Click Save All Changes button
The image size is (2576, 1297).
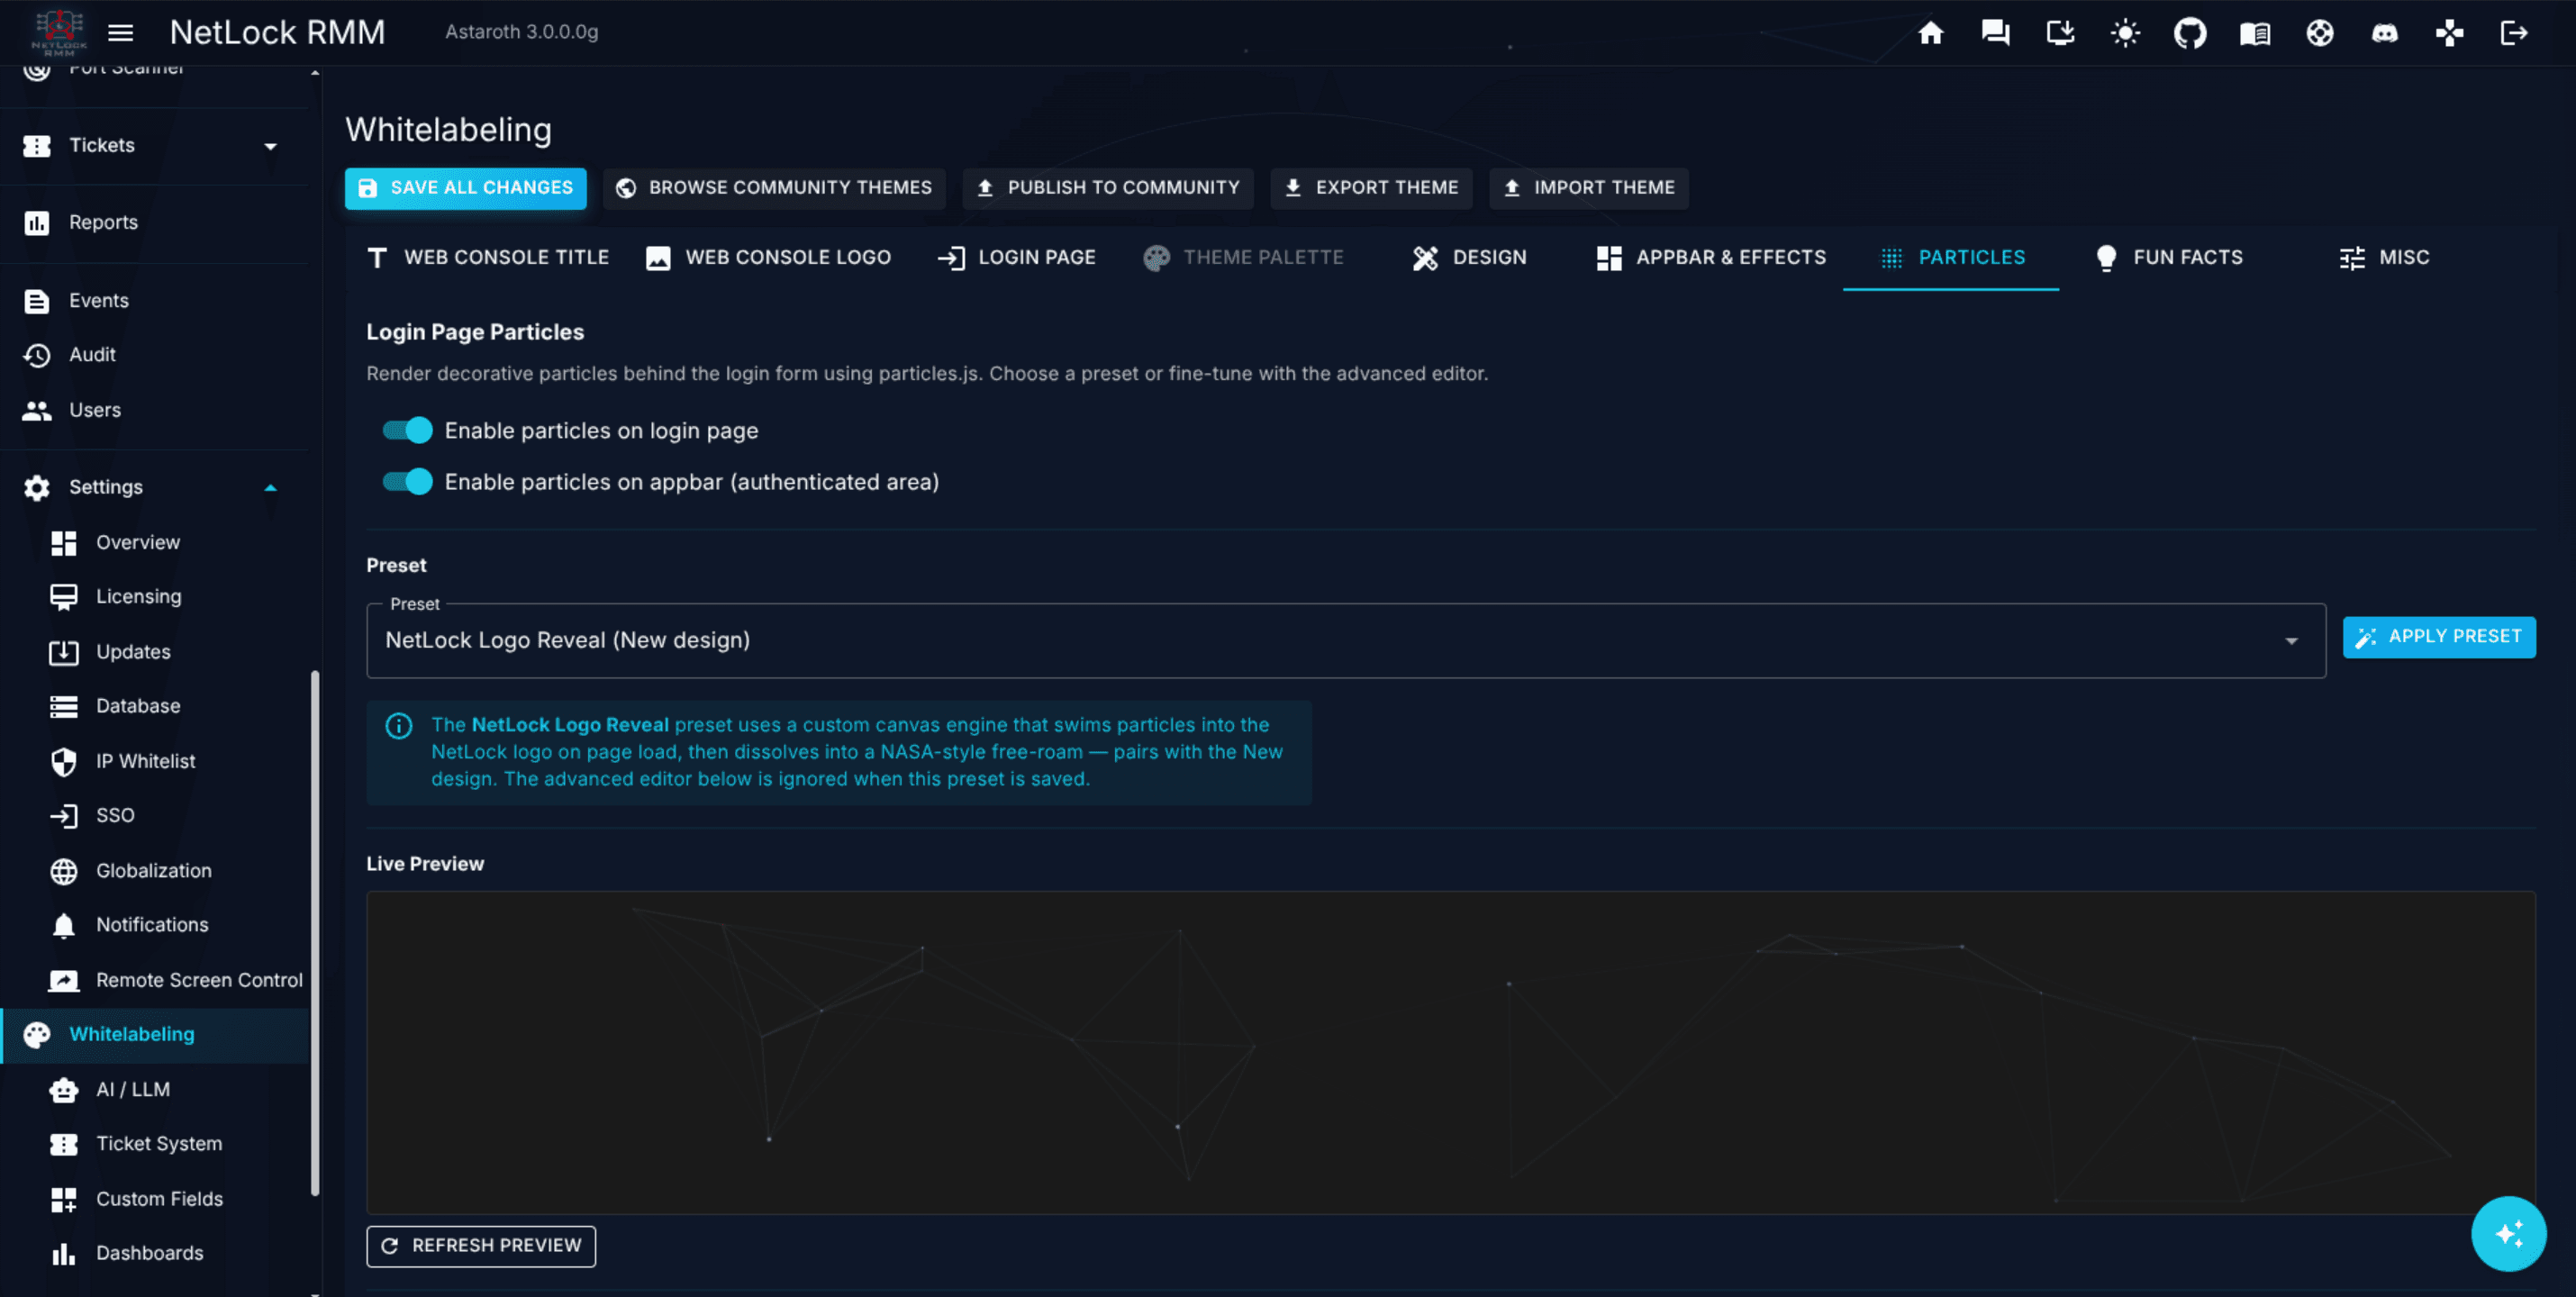click(466, 188)
